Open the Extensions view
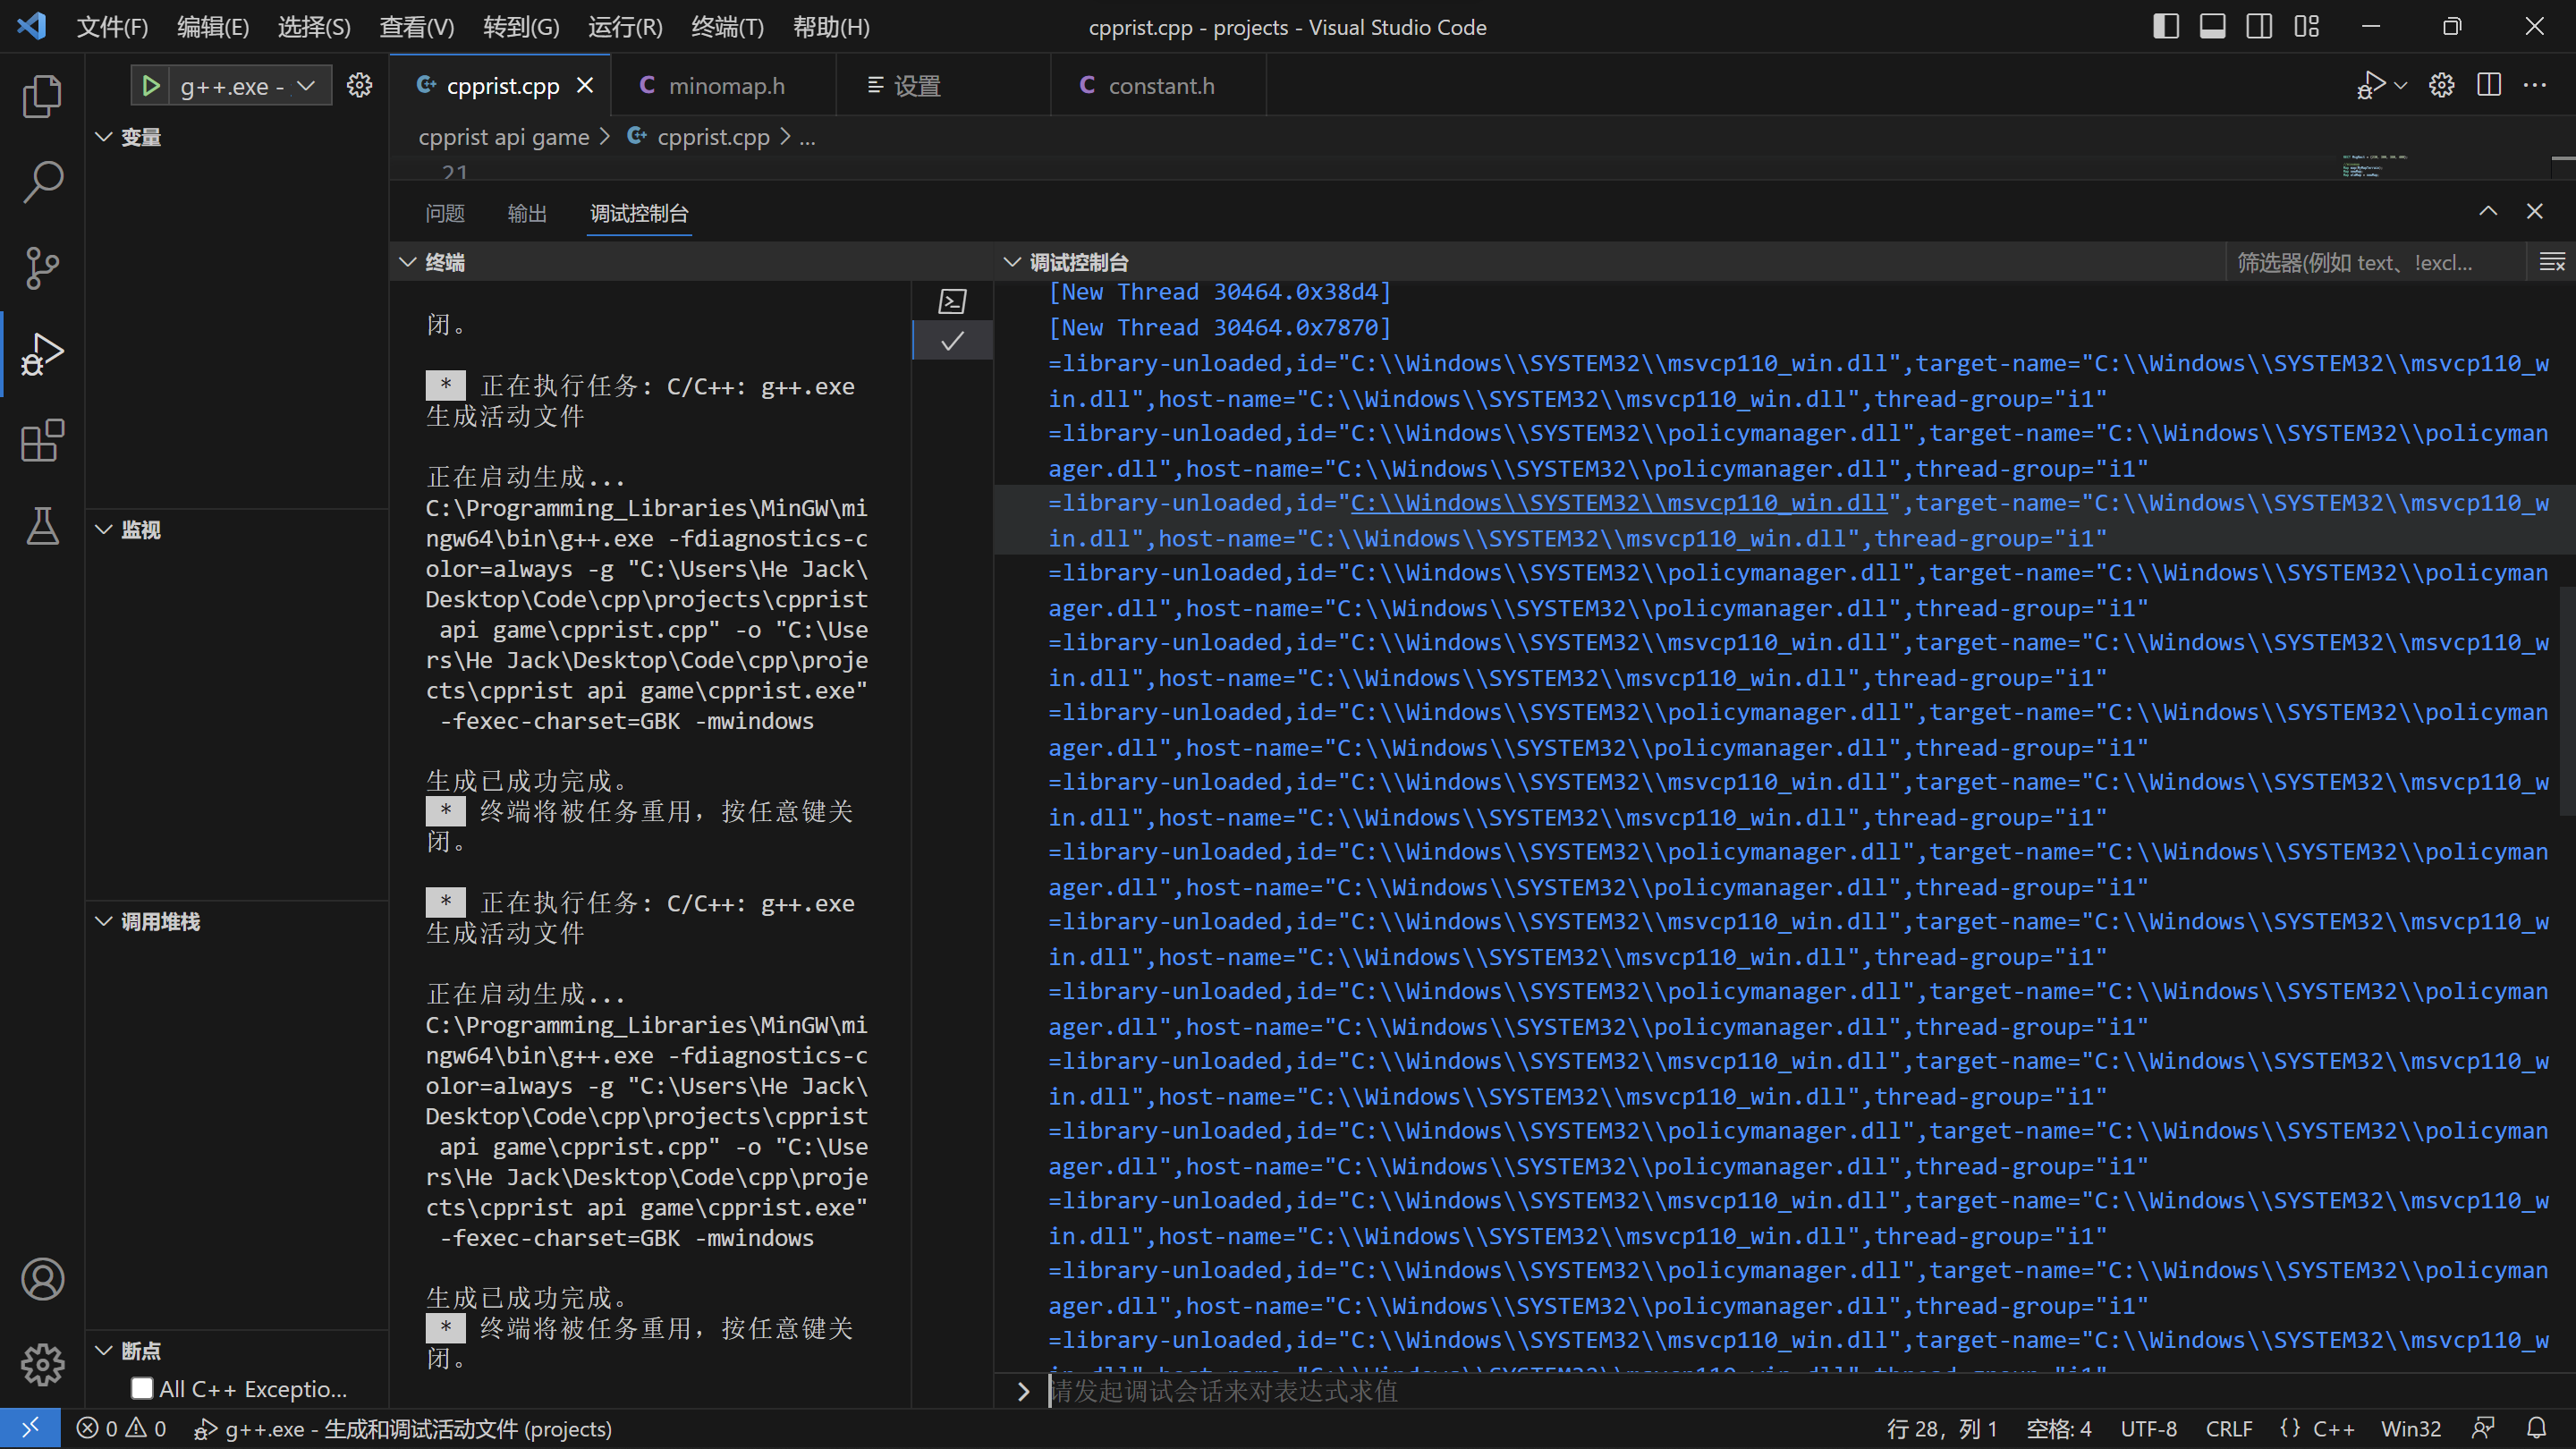Image resolution: width=2576 pixels, height=1449 pixels. [x=42, y=440]
